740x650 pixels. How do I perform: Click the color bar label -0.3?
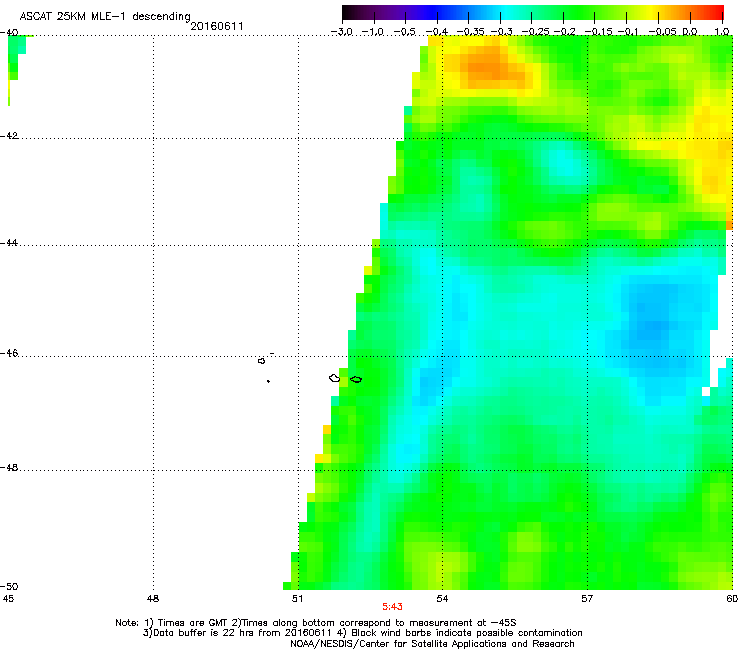(501, 32)
